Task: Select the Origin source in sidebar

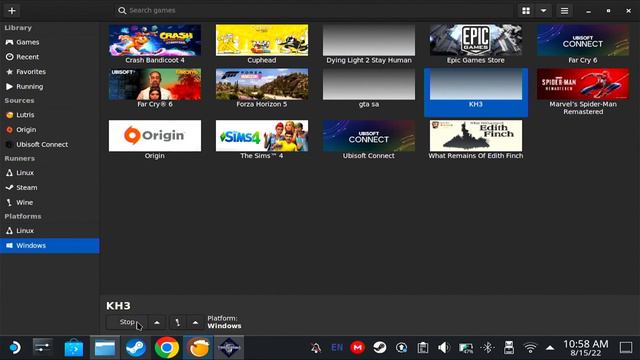Action: [50, 129]
